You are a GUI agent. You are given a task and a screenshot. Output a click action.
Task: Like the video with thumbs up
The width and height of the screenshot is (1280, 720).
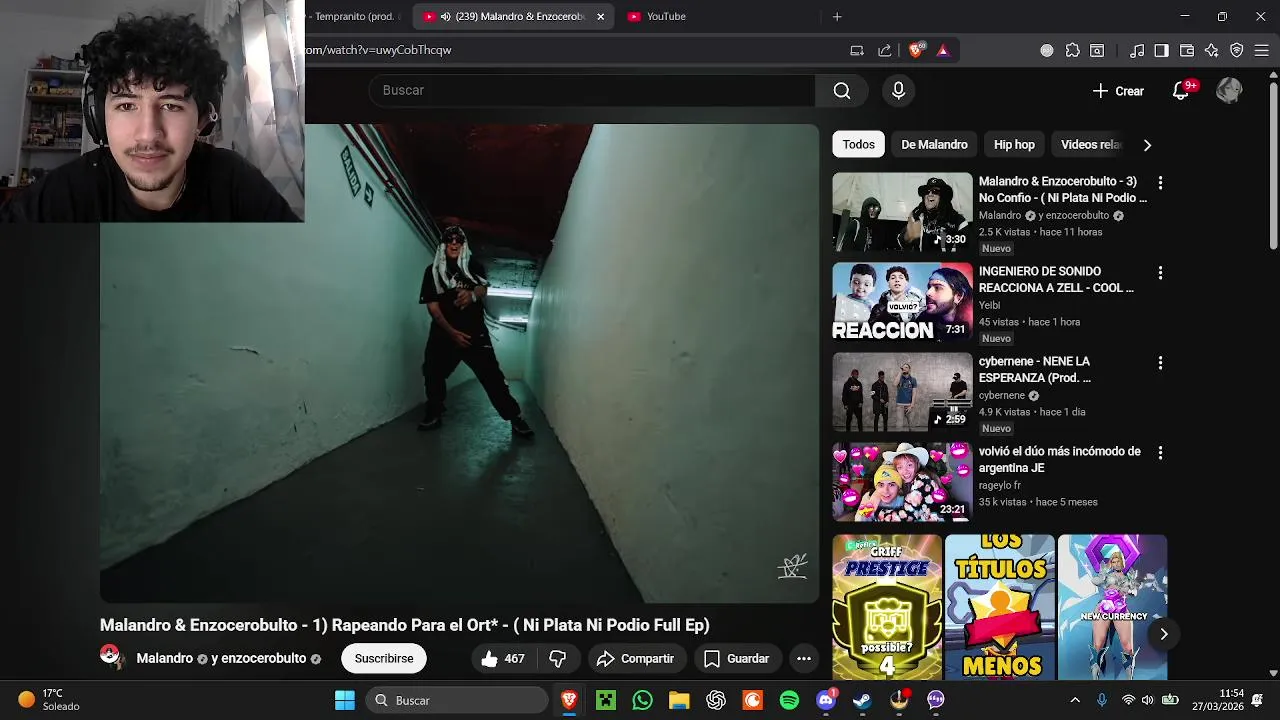click(503, 658)
